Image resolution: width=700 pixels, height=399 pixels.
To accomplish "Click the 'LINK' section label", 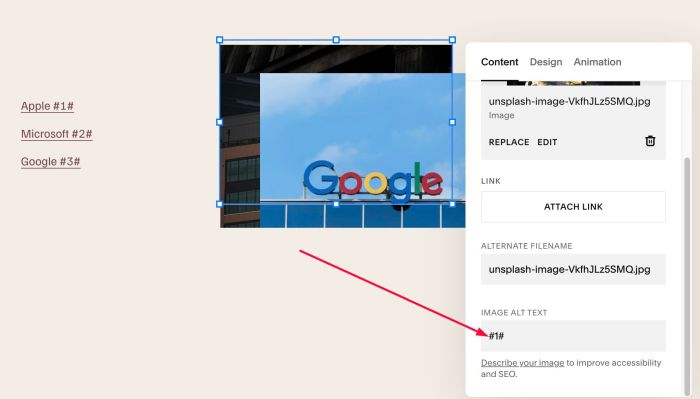I will (491, 181).
